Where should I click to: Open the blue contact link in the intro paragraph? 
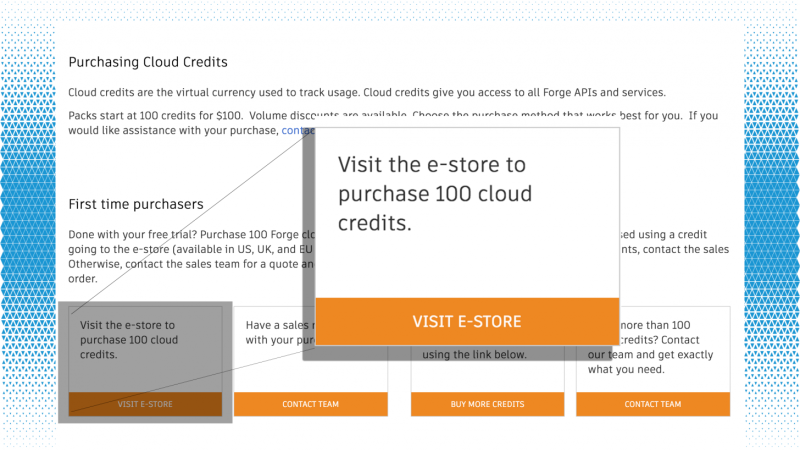tap(298, 131)
